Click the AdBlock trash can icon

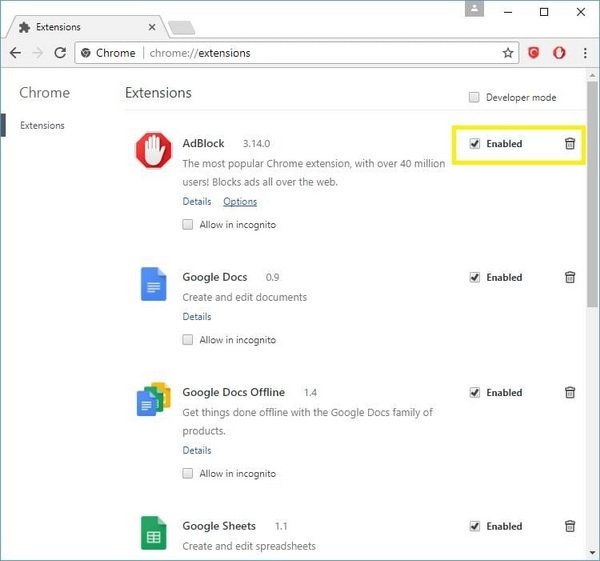[570, 144]
